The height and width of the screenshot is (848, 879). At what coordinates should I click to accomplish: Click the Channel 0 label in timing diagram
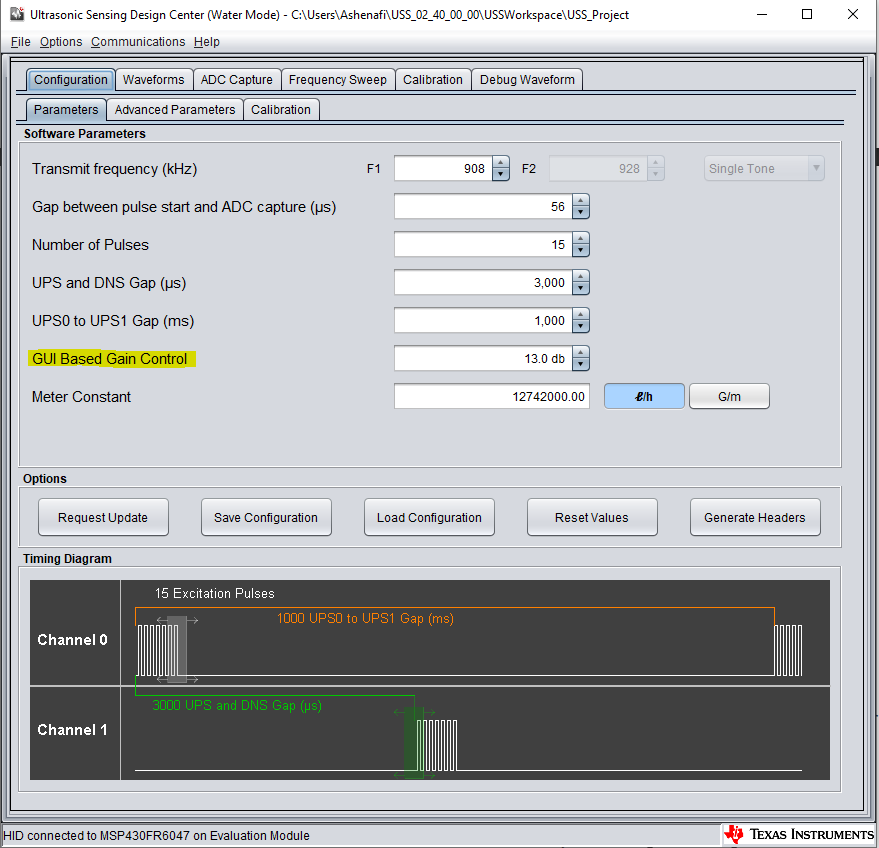[x=72, y=640]
